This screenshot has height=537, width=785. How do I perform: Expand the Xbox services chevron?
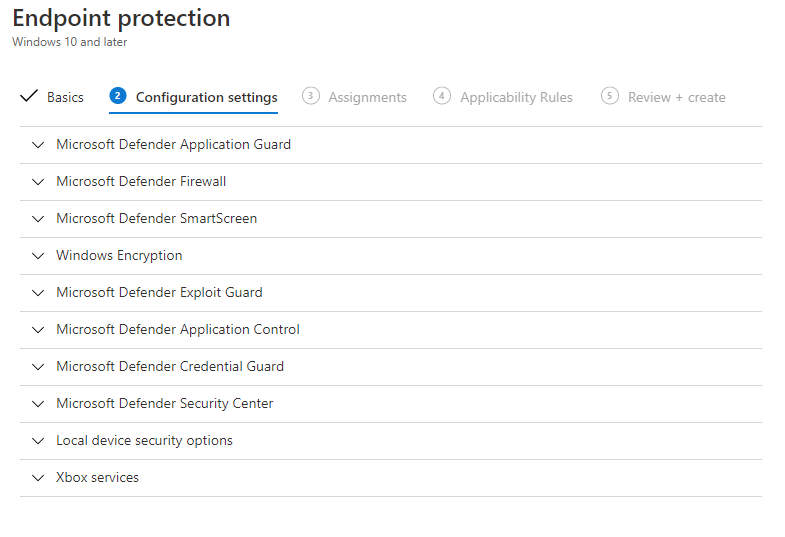coord(38,477)
